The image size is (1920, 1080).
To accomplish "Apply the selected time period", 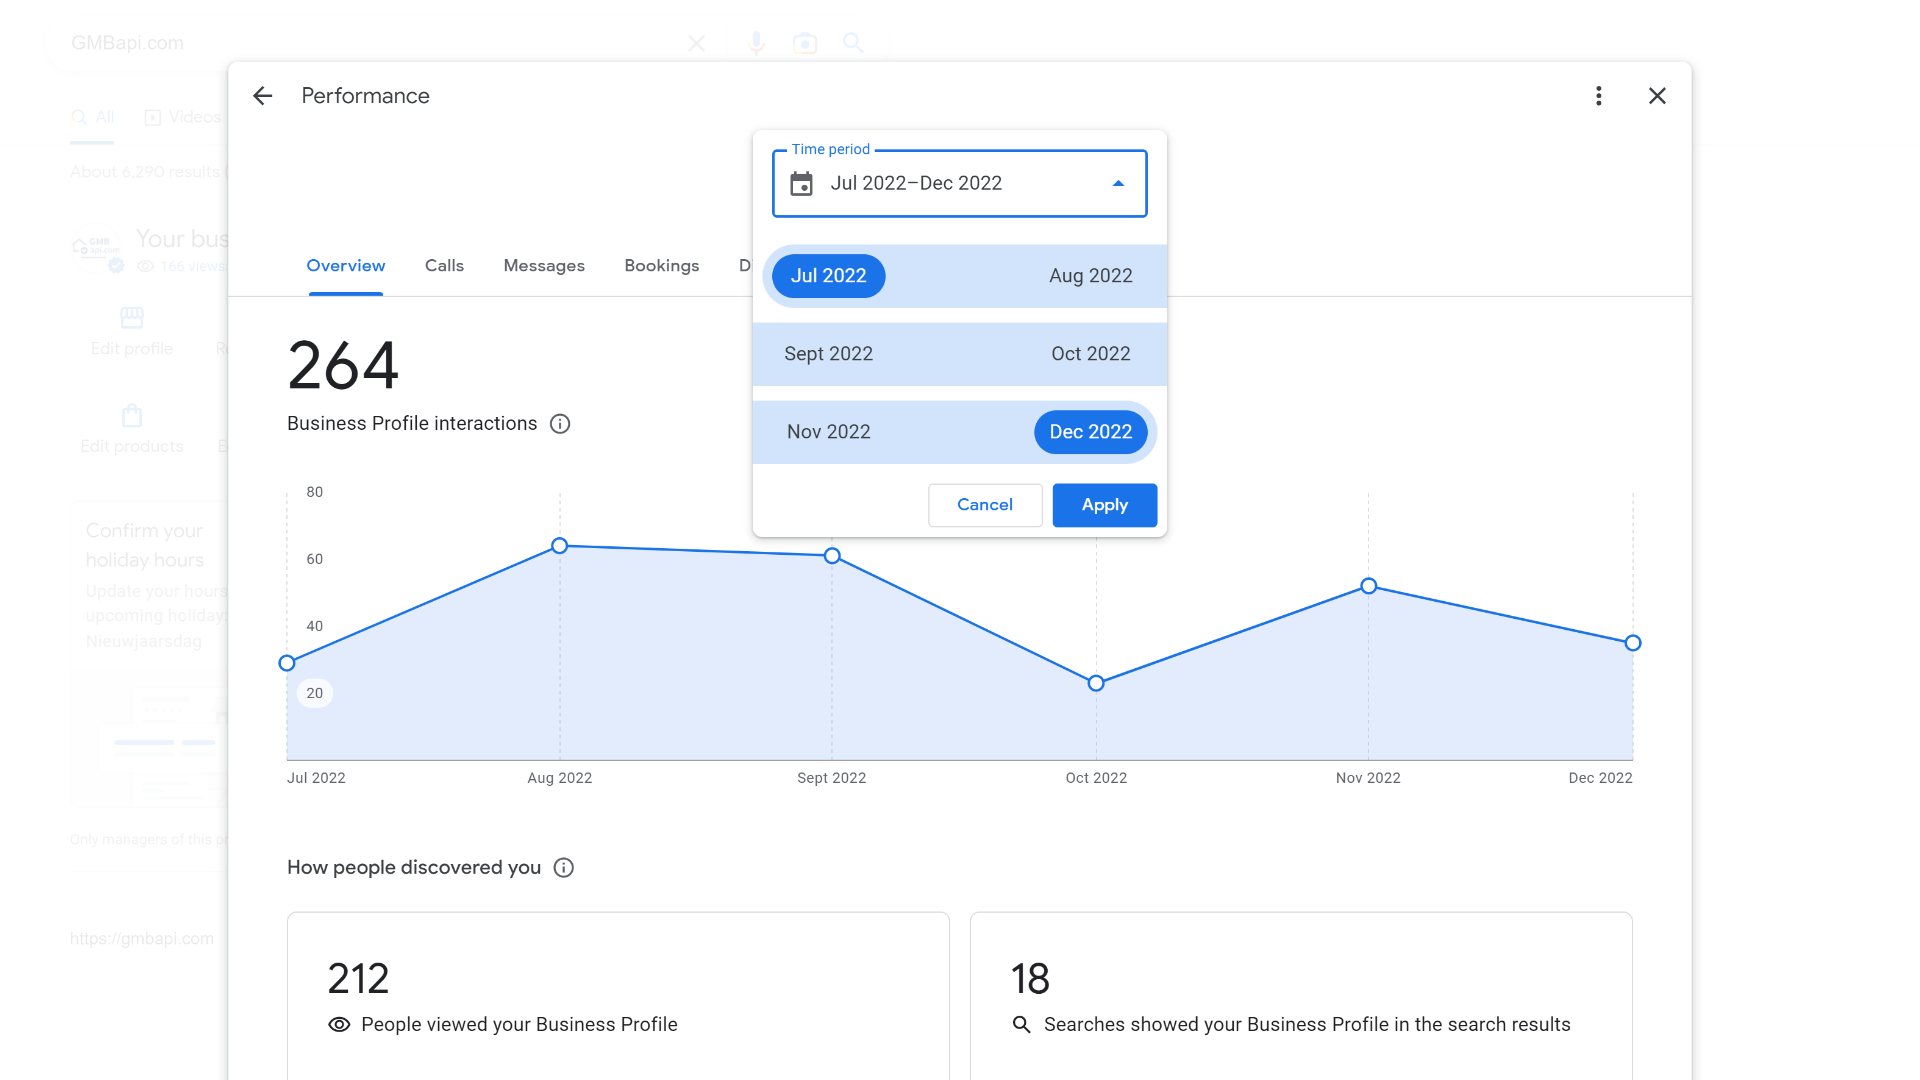I will click(1104, 505).
